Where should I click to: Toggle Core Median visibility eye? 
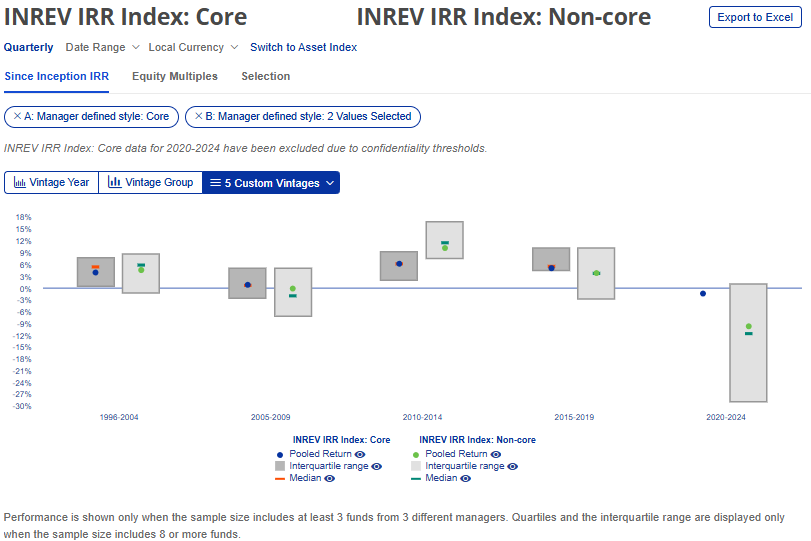[329, 478]
